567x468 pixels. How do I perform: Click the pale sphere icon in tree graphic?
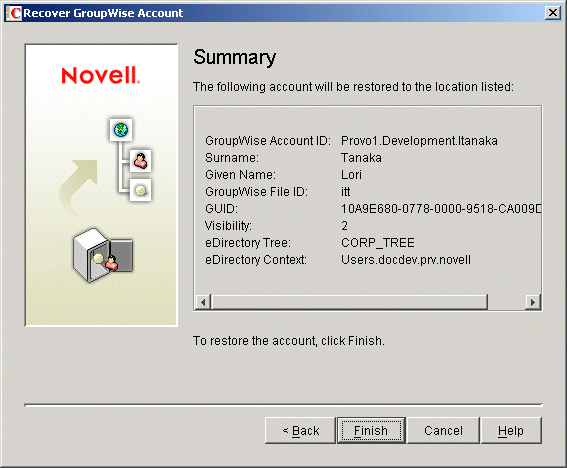pyautogui.click(x=140, y=190)
